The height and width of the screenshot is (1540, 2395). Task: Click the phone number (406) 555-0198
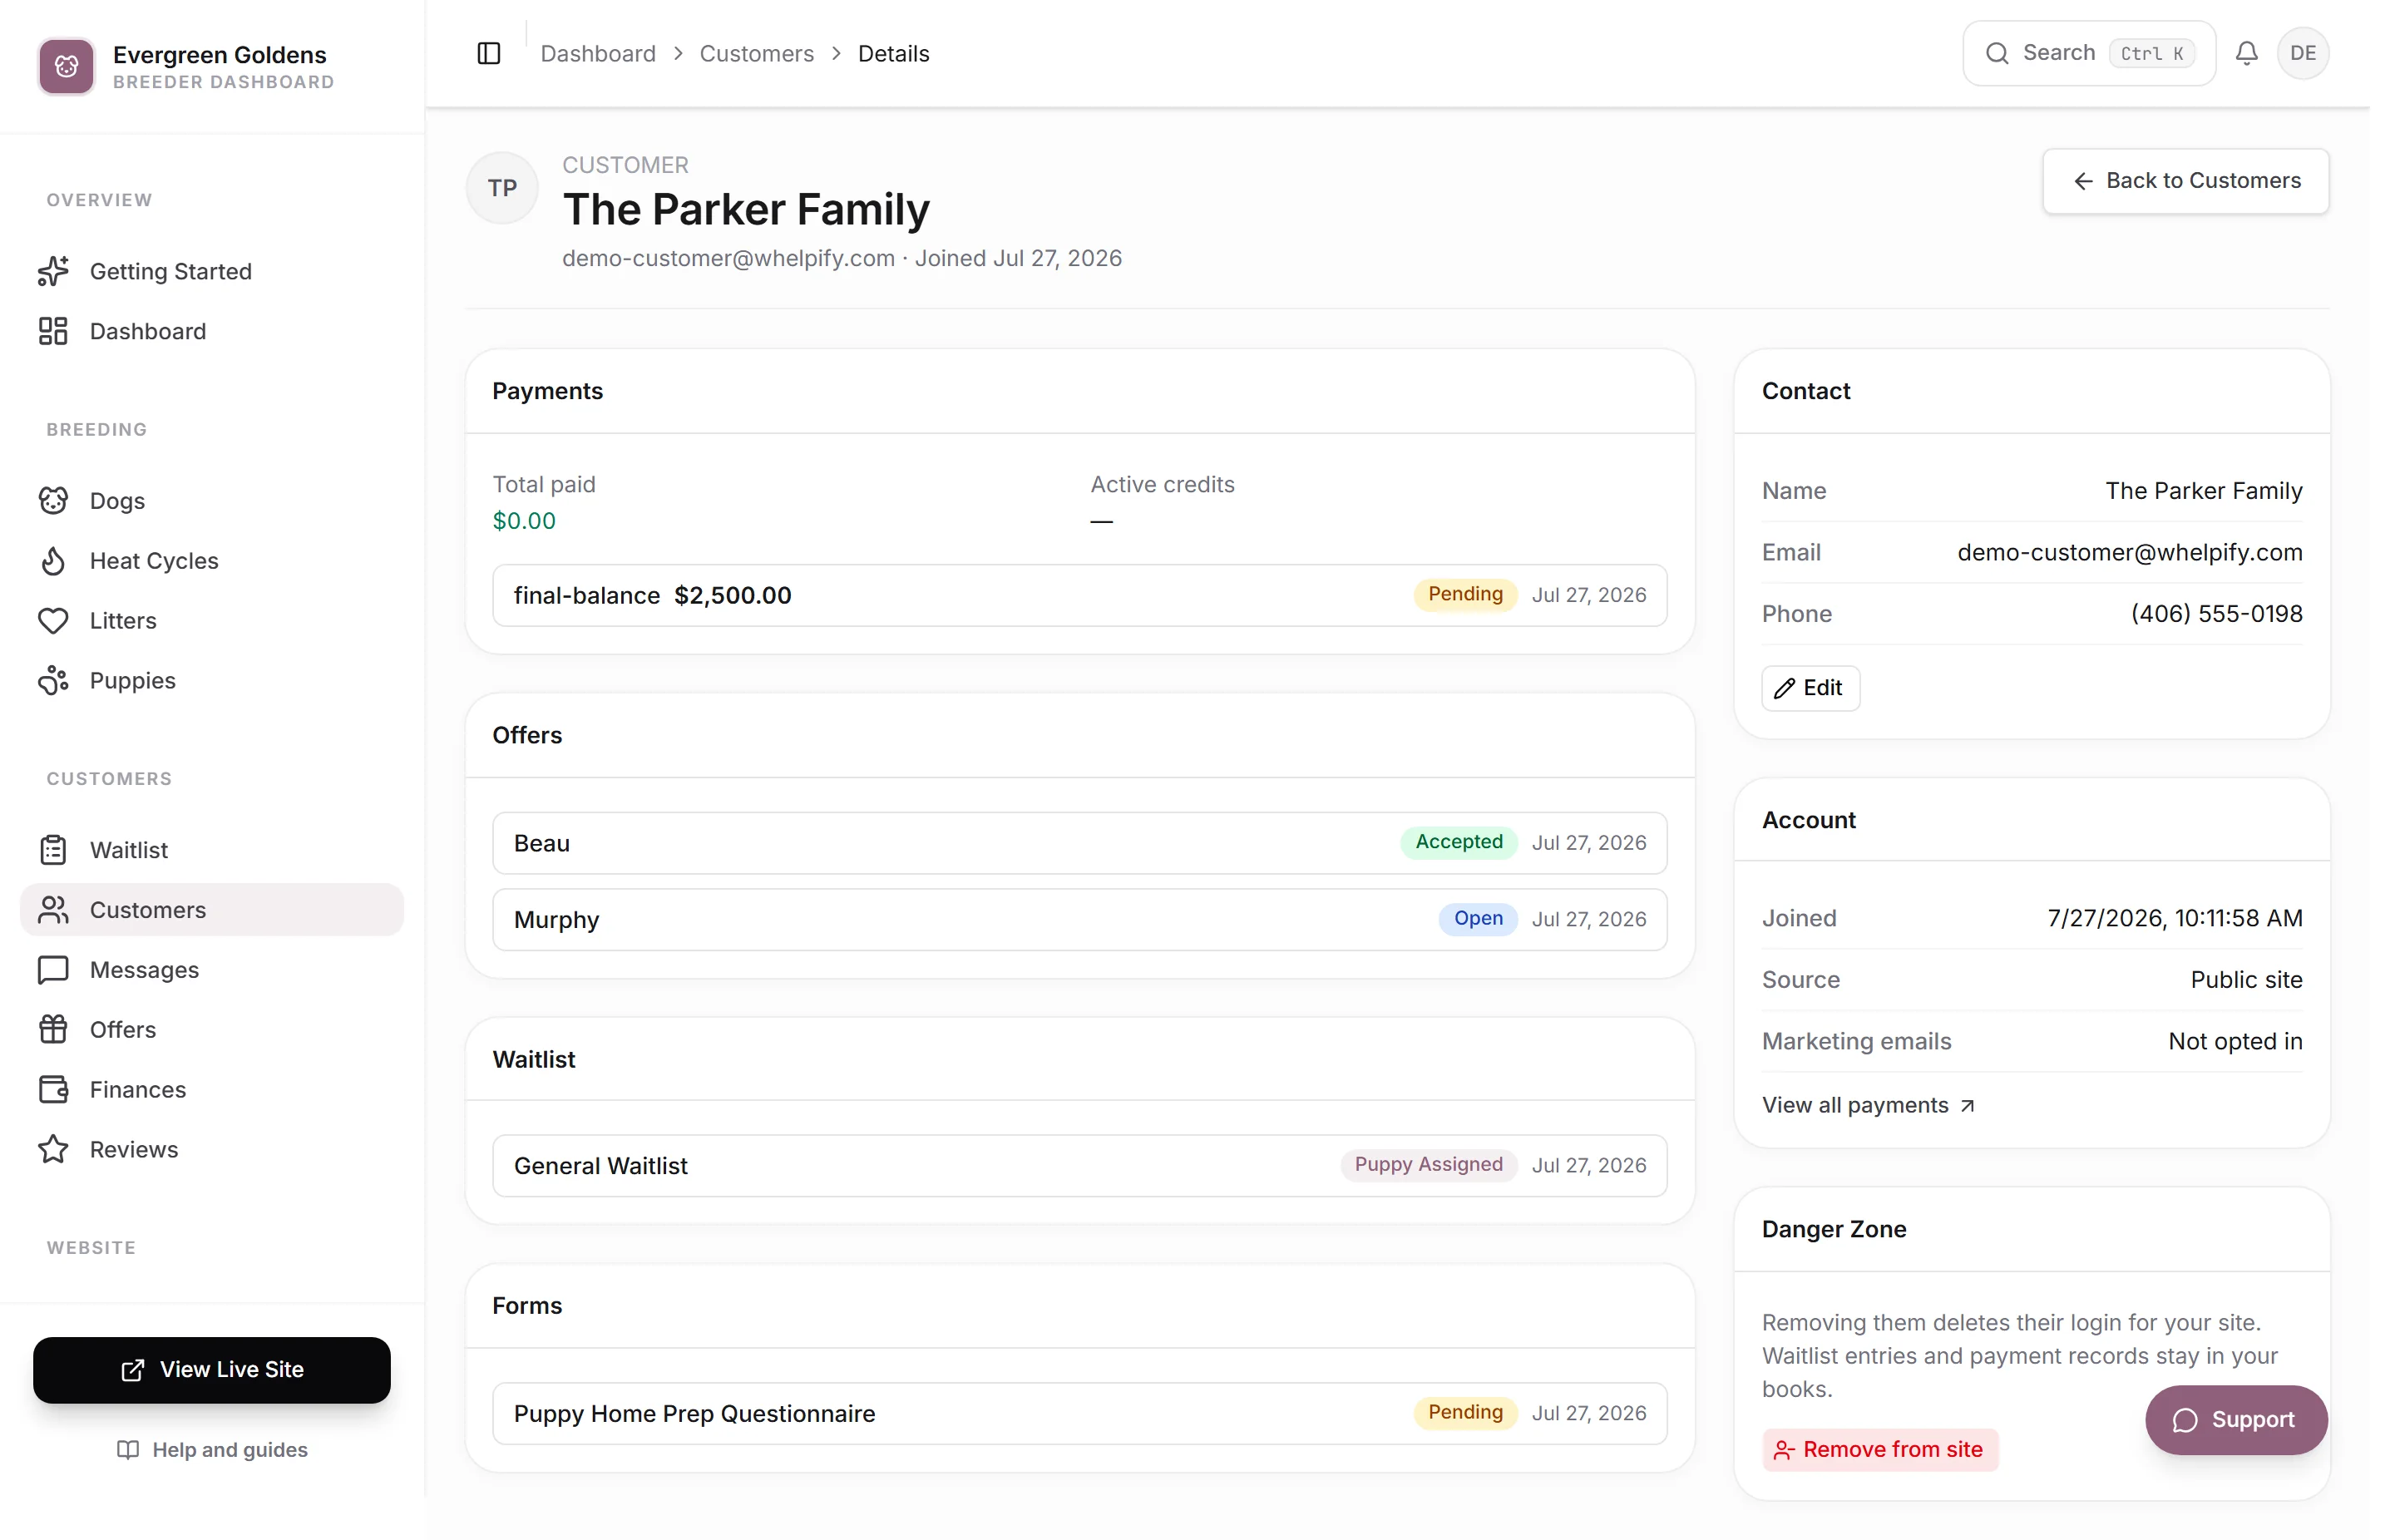click(x=2216, y=614)
